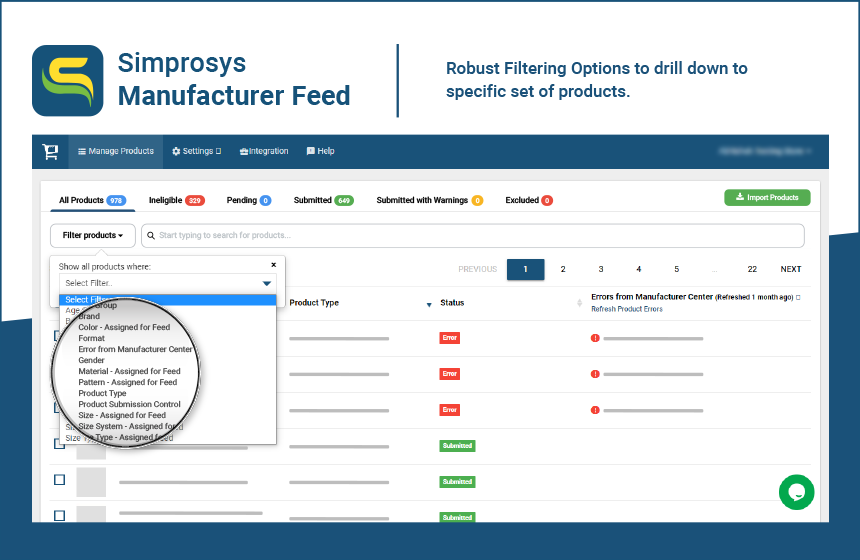Switch to Submitted with Warnings tab
Screen dimensions: 860x560
tap(429, 200)
